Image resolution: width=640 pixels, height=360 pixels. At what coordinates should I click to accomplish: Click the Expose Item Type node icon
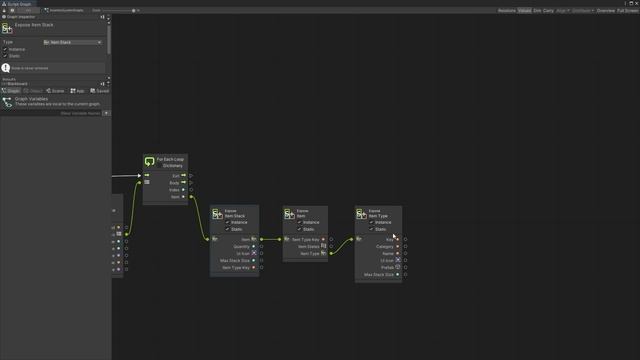pos(361,213)
